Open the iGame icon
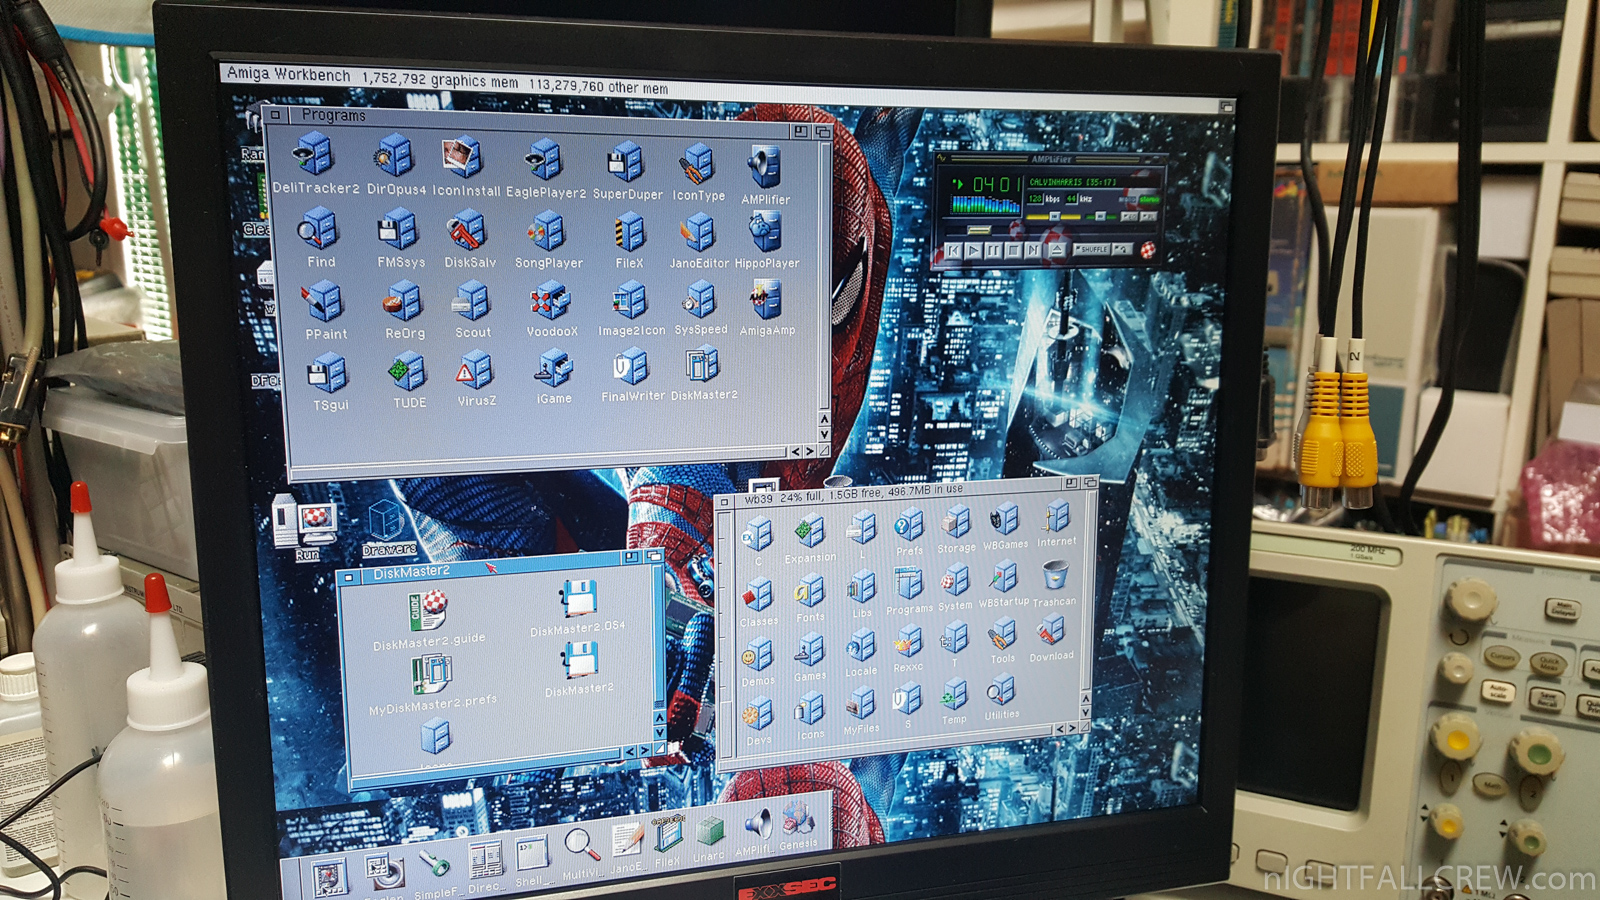This screenshot has height=900, width=1600. [553, 369]
